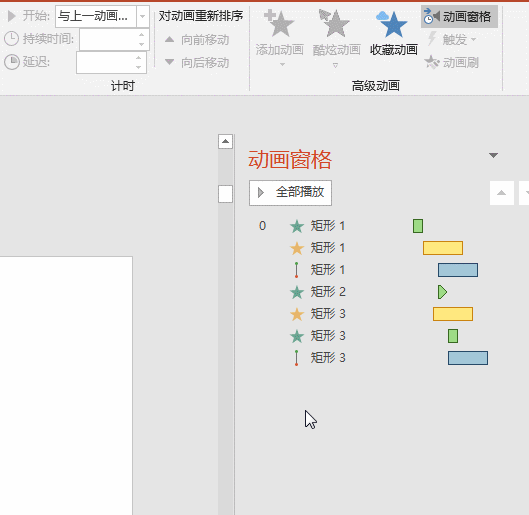Open the animation pane options arrow
This screenshot has width=529, height=515.
[x=493, y=155]
